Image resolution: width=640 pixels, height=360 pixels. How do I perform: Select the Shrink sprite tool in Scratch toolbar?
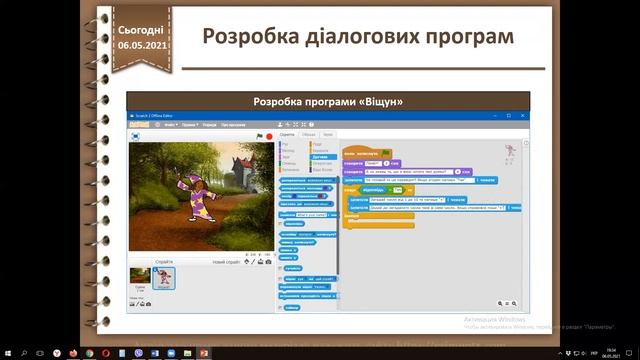(x=303, y=125)
